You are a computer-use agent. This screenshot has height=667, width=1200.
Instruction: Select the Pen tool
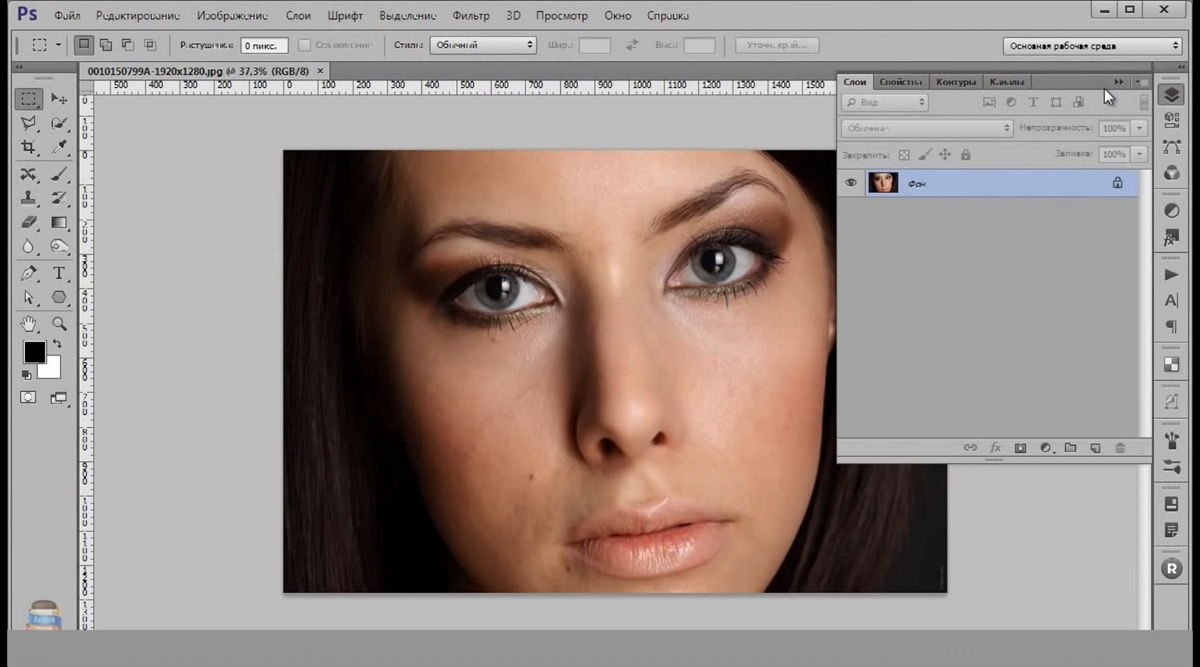[x=29, y=273]
